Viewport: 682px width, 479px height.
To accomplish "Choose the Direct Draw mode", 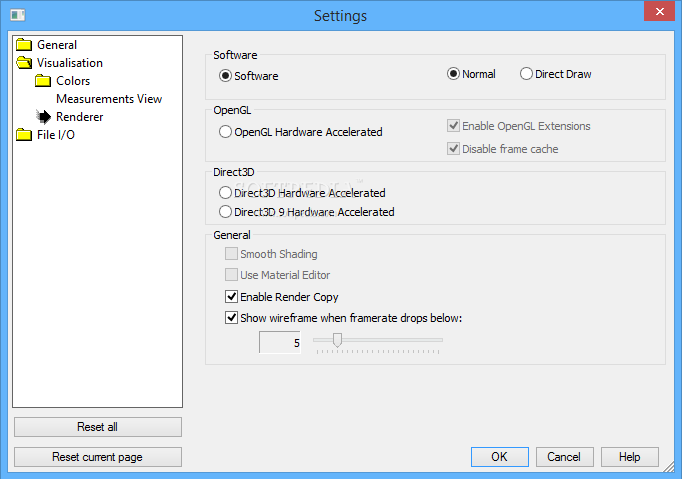I will click(x=526, y=74).
